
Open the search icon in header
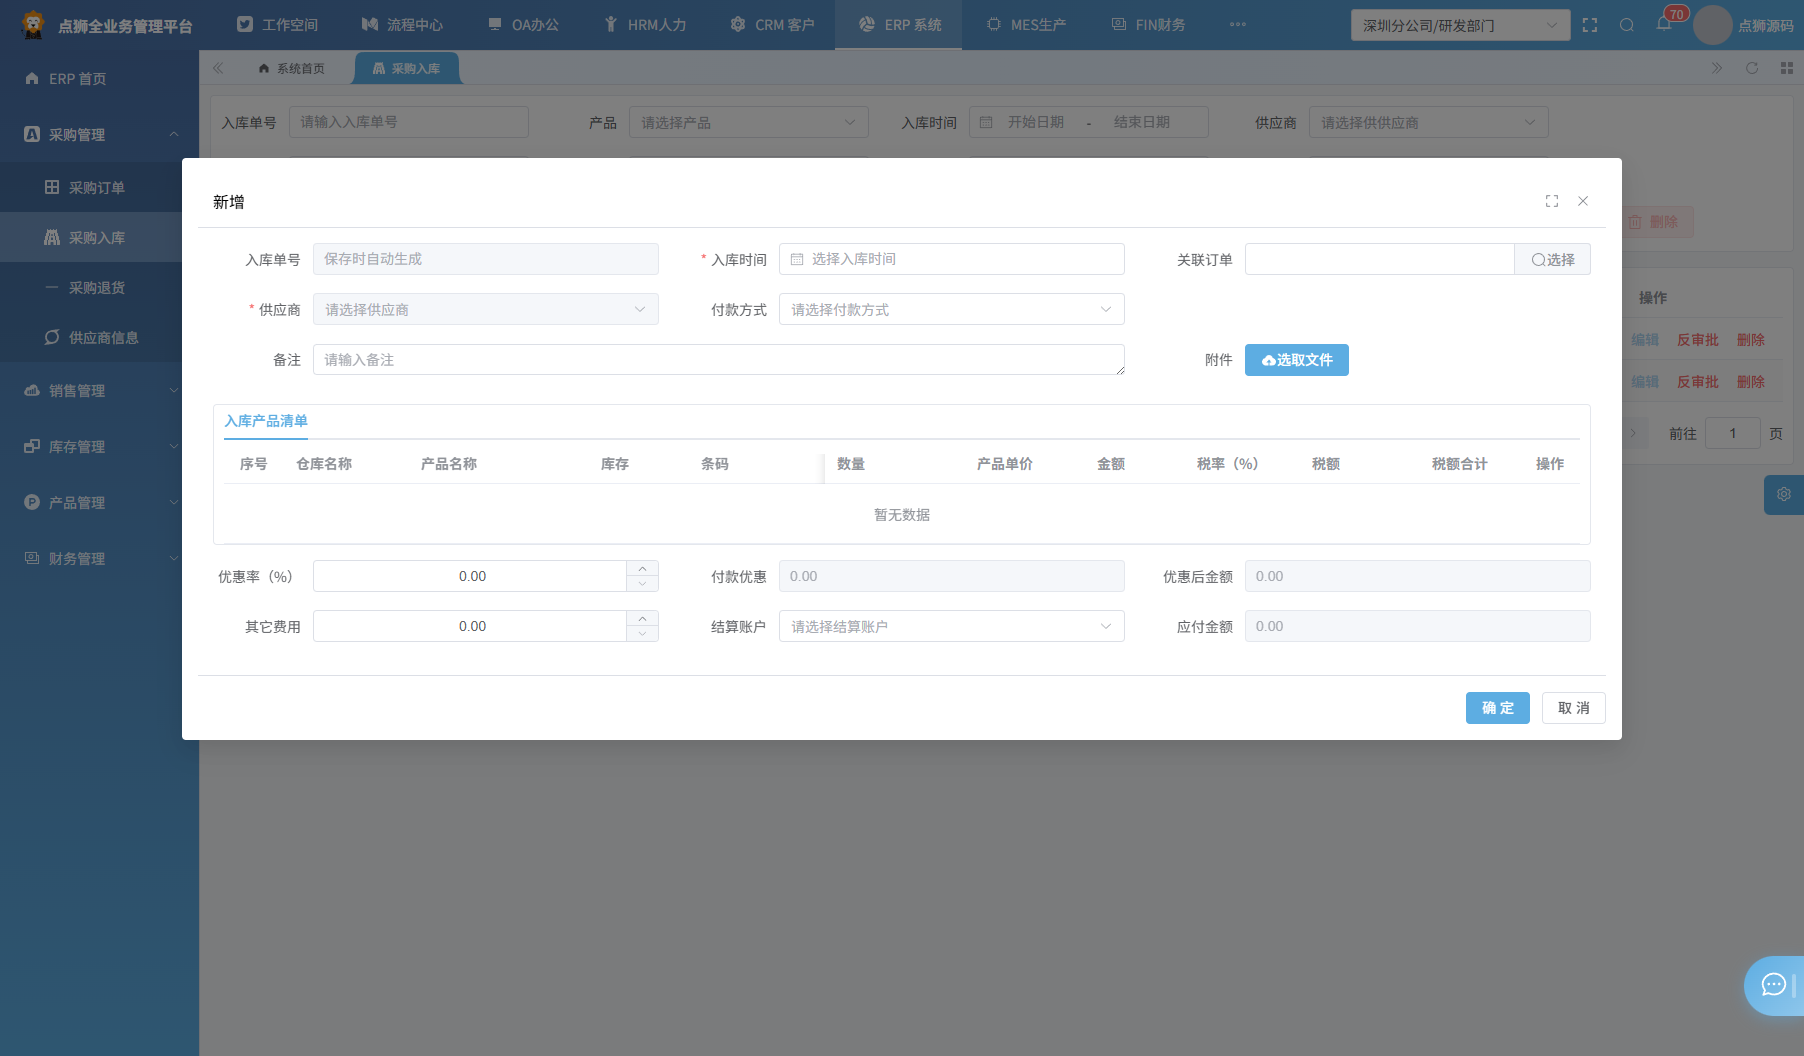1627,25
